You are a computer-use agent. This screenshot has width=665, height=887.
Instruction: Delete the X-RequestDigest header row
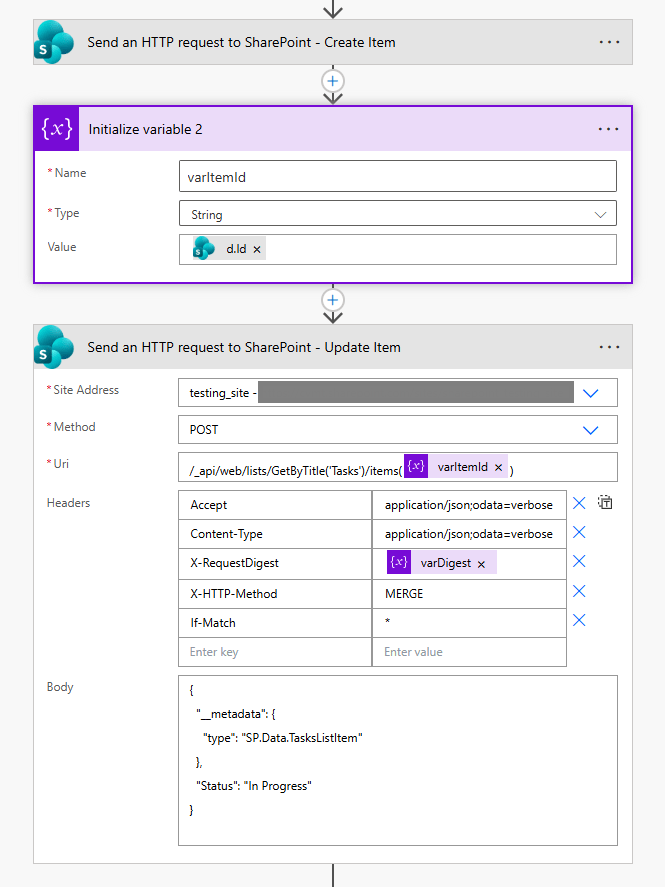(x=579, y=562)
